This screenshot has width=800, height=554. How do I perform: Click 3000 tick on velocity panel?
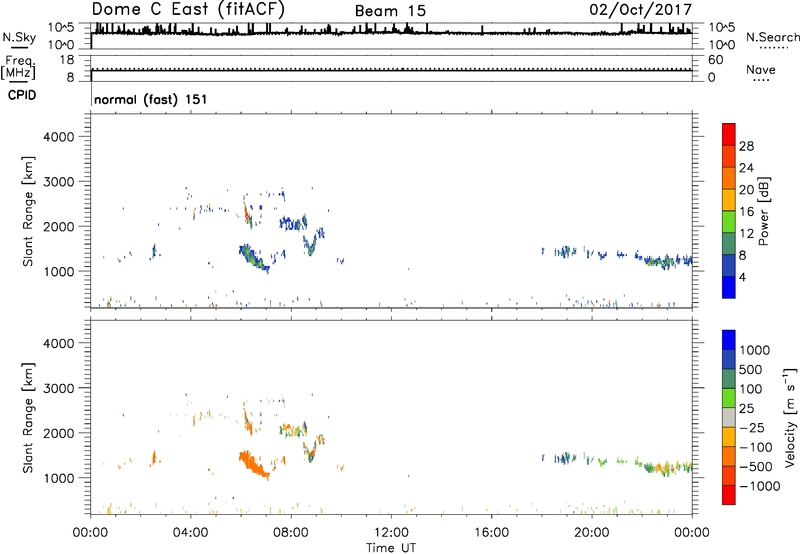click(58, 388)
